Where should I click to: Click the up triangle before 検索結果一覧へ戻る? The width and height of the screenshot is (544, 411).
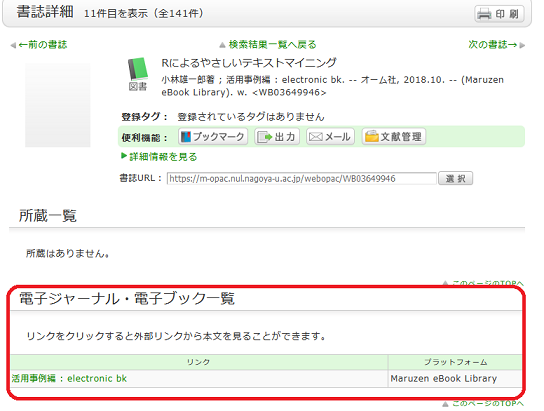222,45
